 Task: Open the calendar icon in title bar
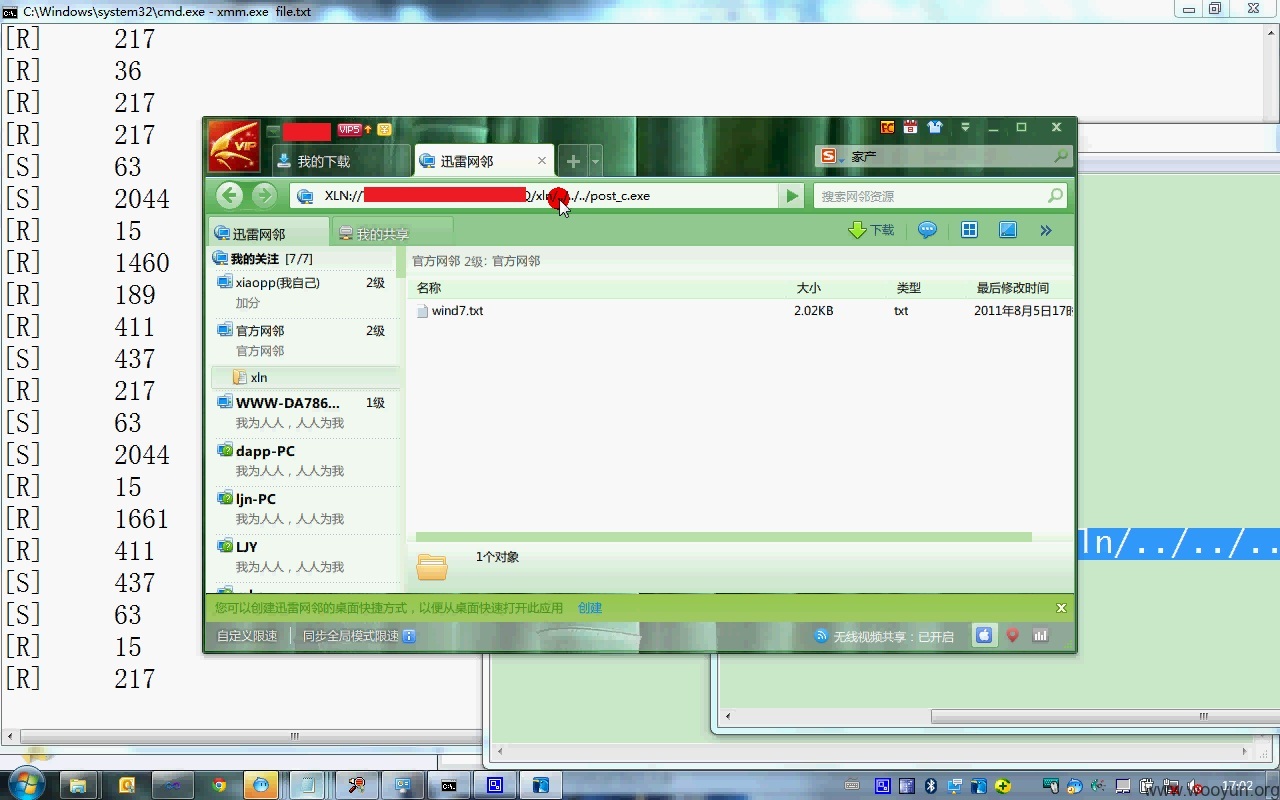coord(910,127)
